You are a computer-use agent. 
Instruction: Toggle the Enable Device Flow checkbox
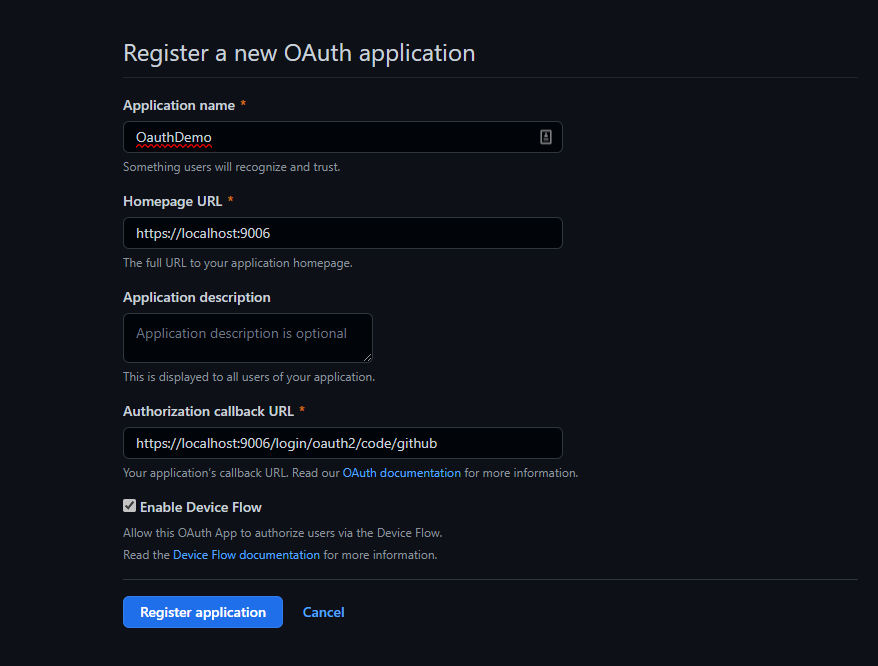coord(129,506)
